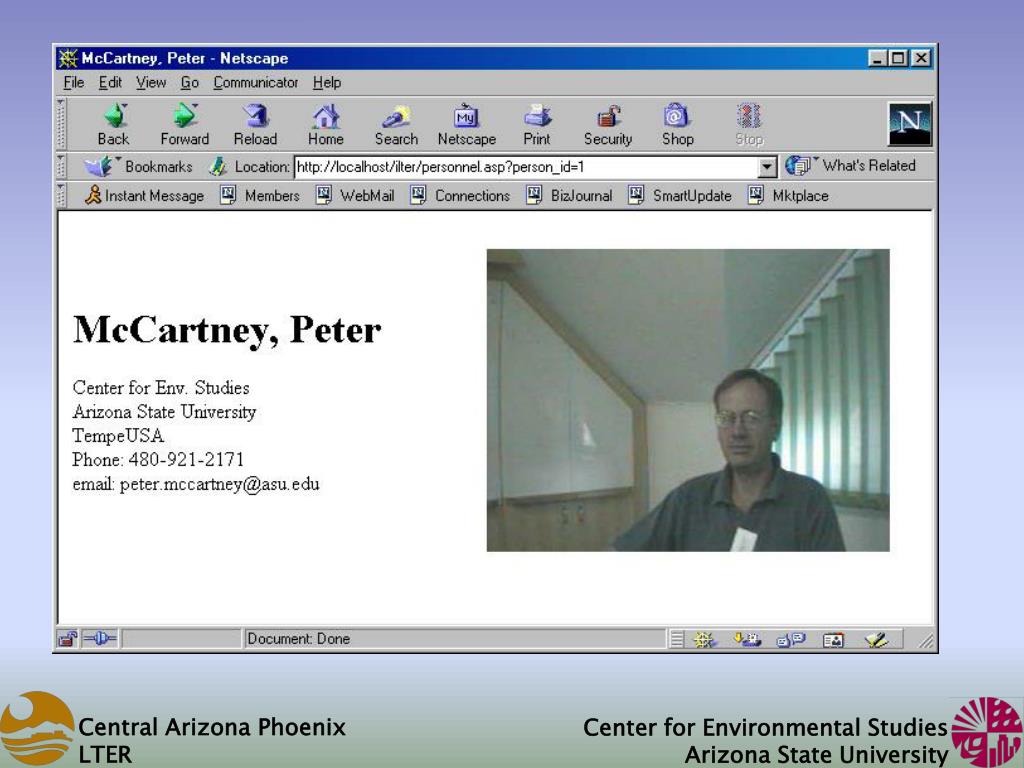Open the WebMail bookmark
Viewport: 1024px width, 768px height.
(355, 195)
